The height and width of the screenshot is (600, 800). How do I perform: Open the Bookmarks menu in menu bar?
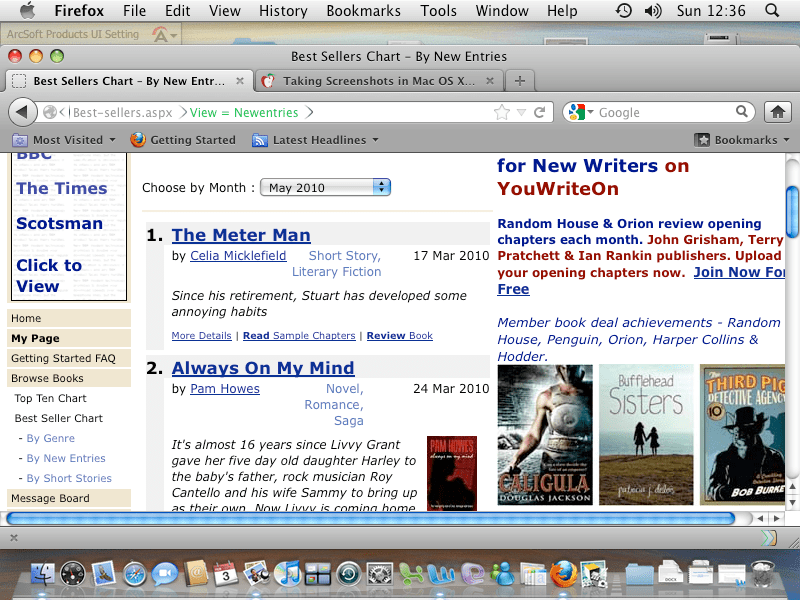[363, 11]
